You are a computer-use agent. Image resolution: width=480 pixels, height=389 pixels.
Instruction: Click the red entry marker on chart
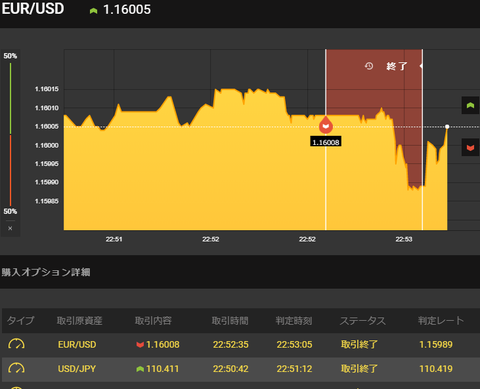pyautogui.click(x=326, y=125)
